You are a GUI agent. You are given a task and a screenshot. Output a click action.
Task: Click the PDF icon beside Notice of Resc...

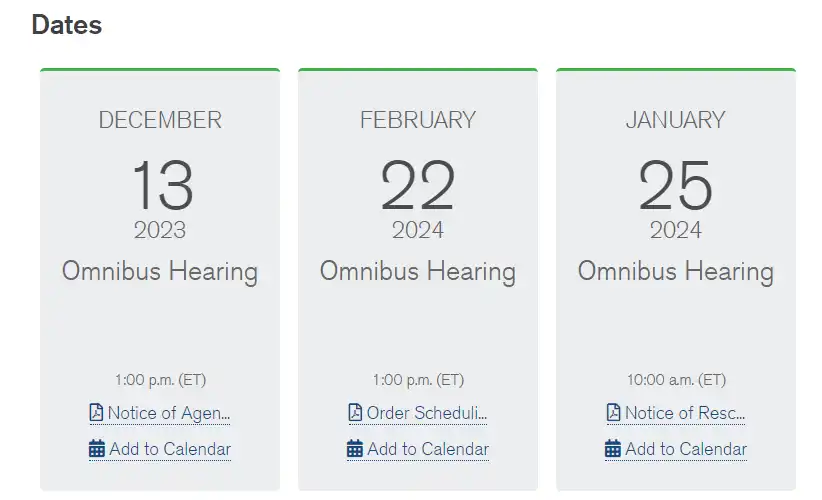click(613, 412)
